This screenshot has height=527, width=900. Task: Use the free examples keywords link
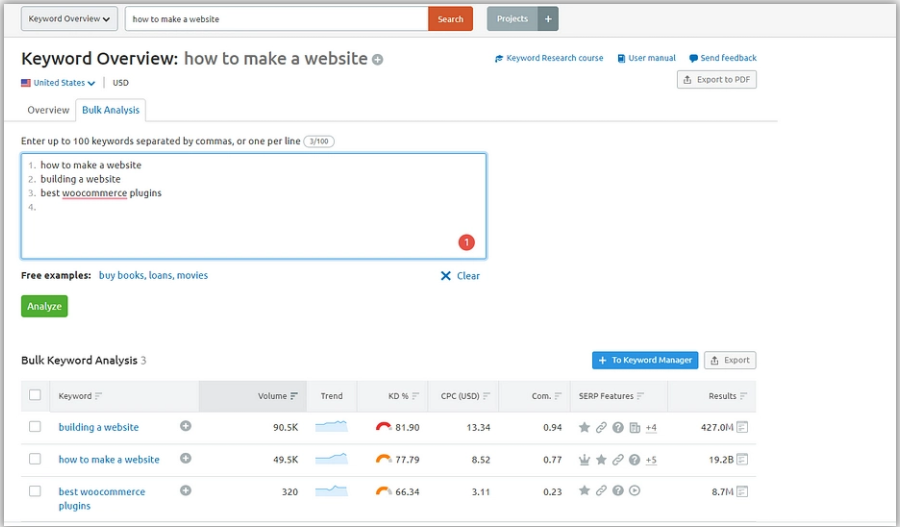[x=153, y=275]
